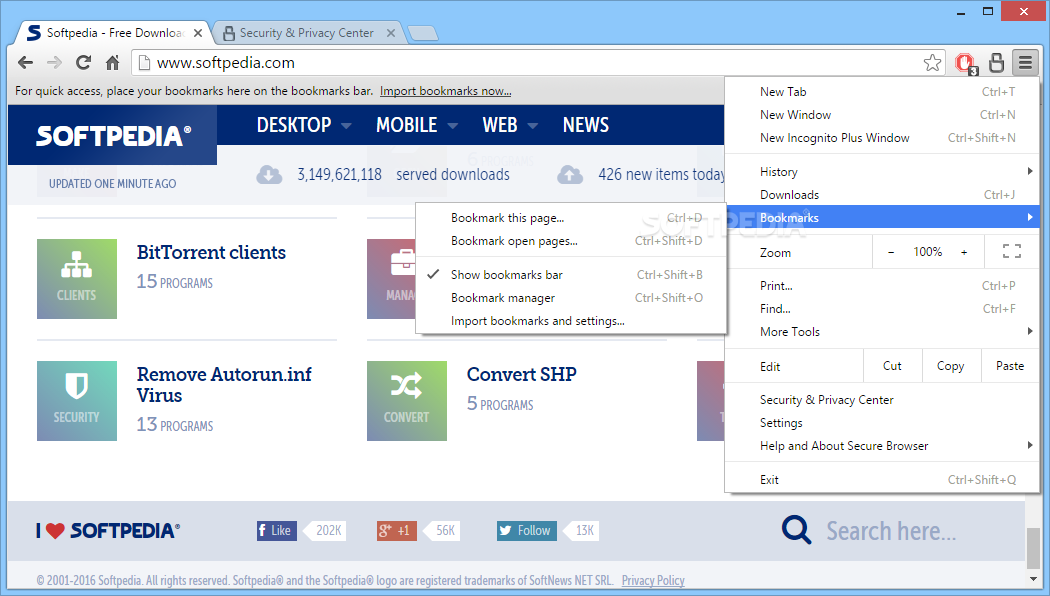Open Downloads from the menu
Viewport: 1050px width, 596px height.
(x=882, y=195)
